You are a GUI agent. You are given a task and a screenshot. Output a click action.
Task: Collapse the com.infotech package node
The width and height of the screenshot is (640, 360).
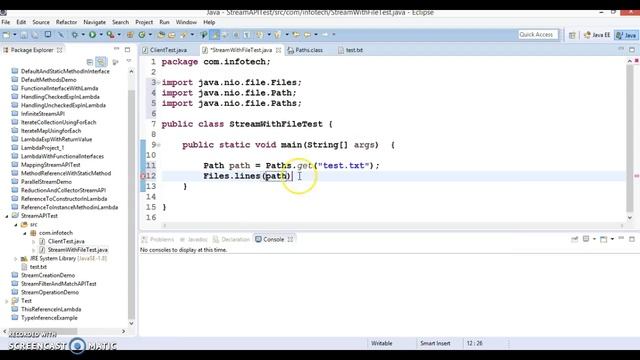(25, 233)
